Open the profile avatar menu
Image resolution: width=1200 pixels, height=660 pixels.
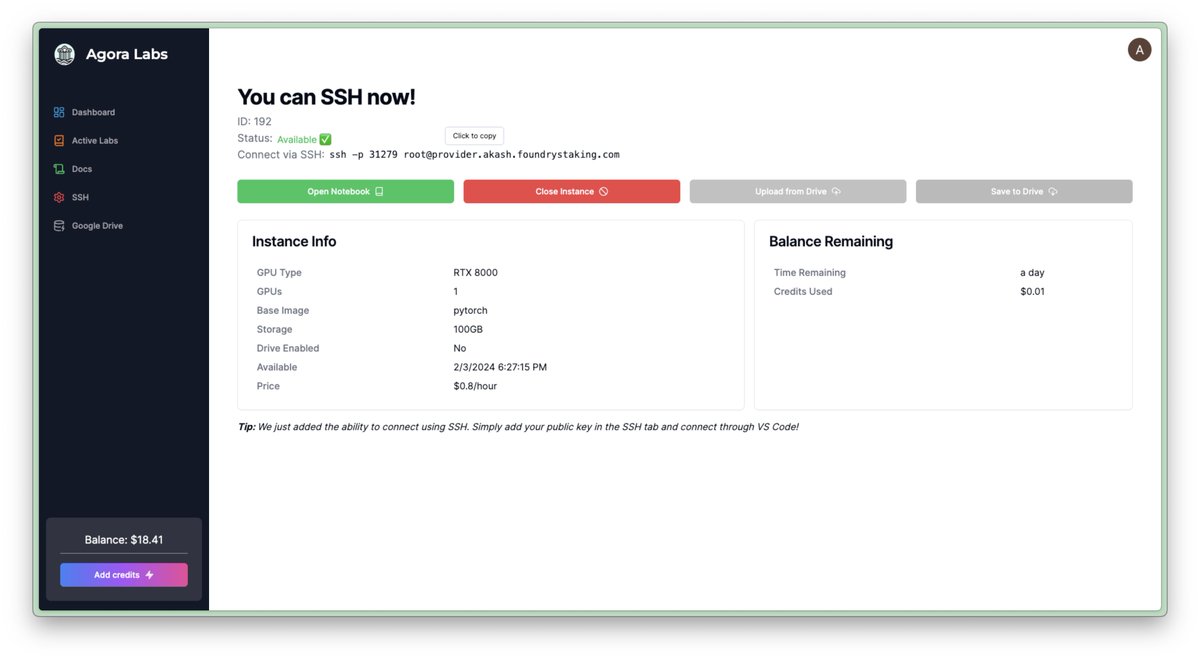pos(1139,48)
